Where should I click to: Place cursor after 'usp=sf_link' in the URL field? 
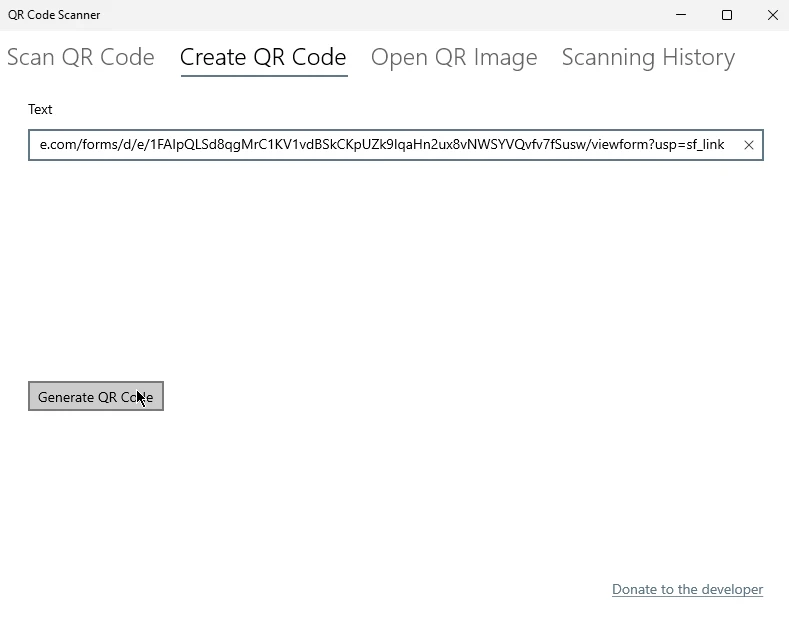point(725,145)
